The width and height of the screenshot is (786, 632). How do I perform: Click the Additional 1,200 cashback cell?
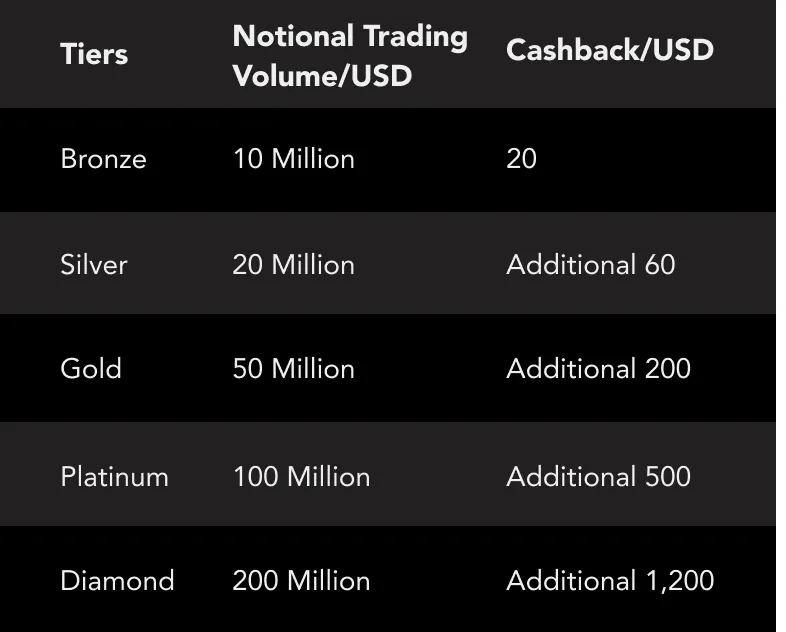pos(610,581)
